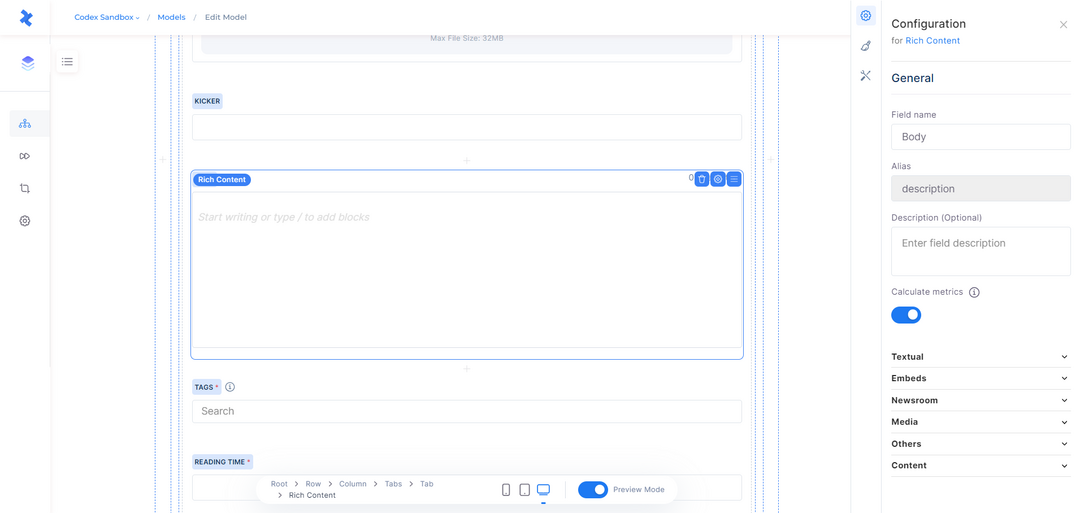Open Rich Content link in Configuration header
The width and height of the screenshot is (1080, 513).
click(933, 41)
